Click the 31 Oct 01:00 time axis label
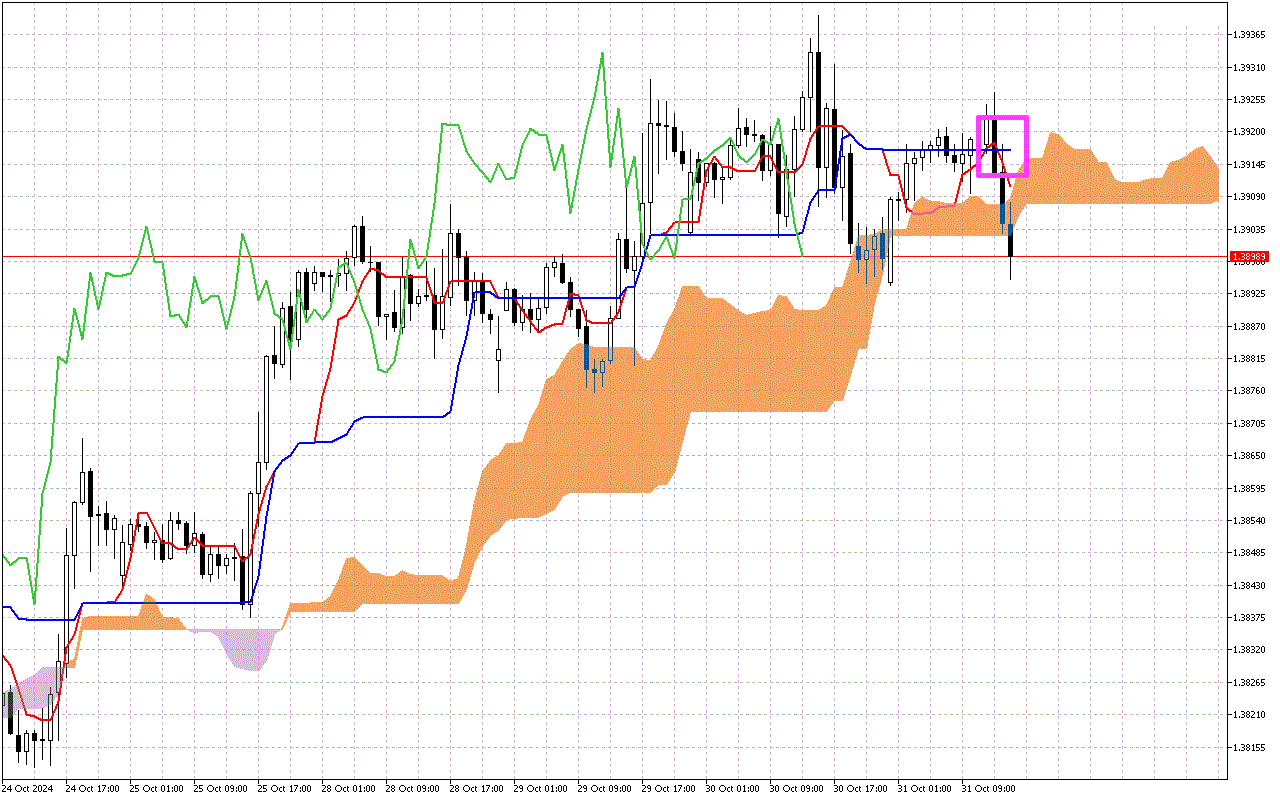Screen dimensions: 1280x800 925,789
